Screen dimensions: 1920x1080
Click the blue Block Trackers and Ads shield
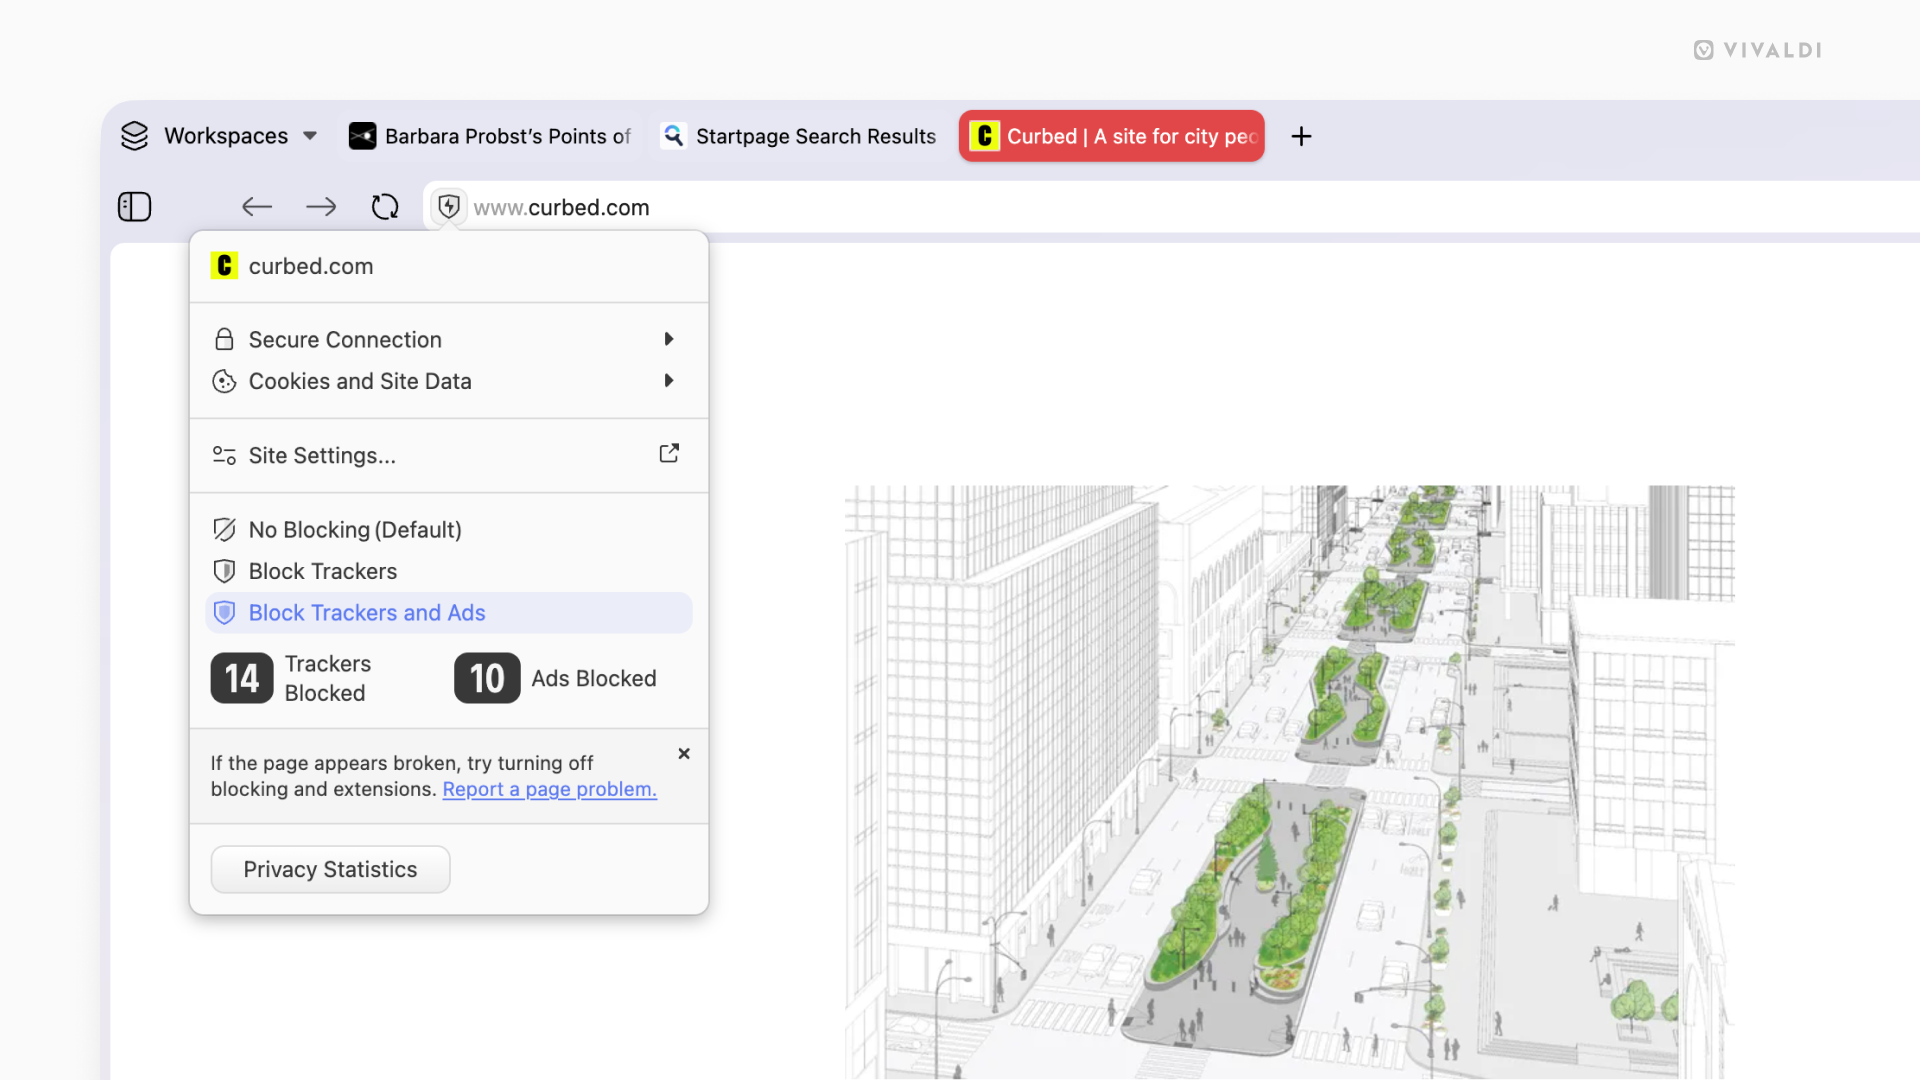click(x=224, y=613)
